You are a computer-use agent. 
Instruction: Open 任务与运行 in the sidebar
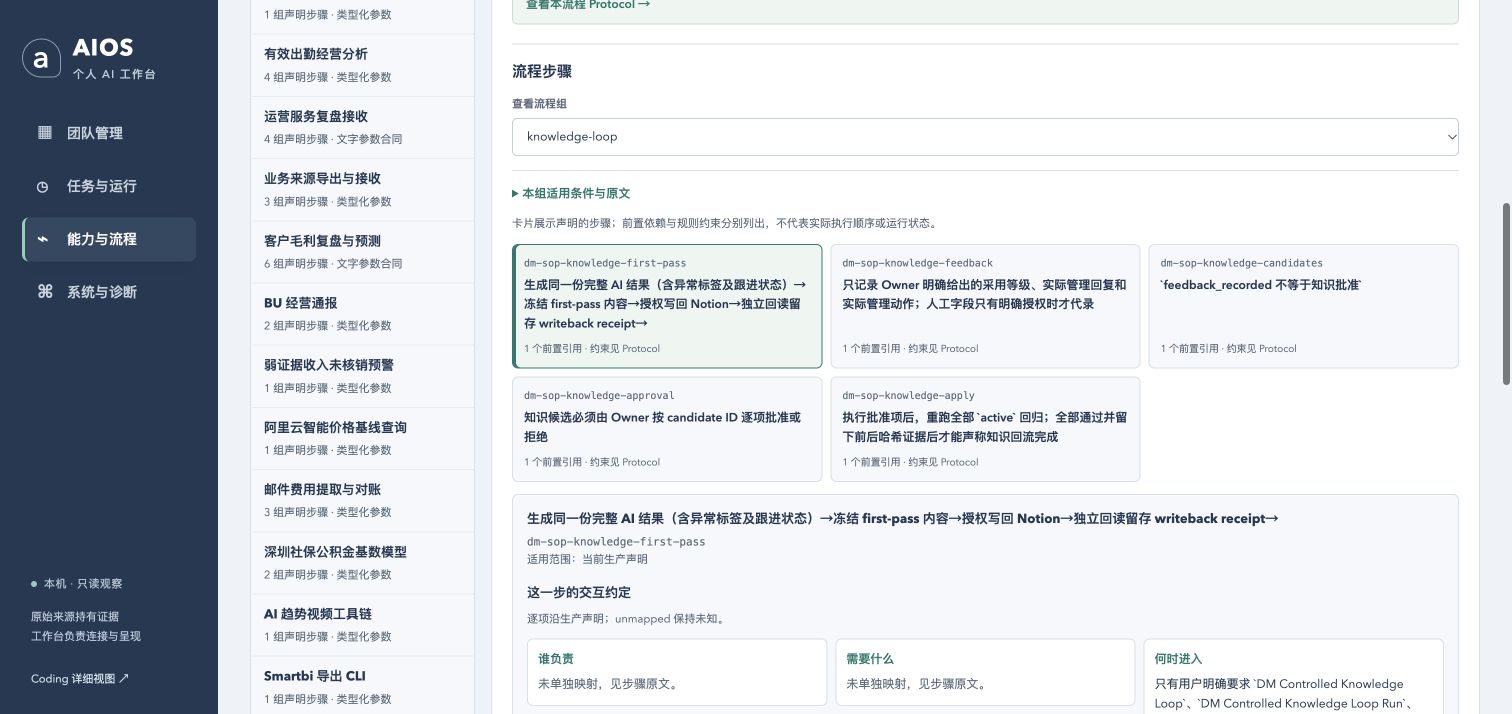tap(109, 186)
